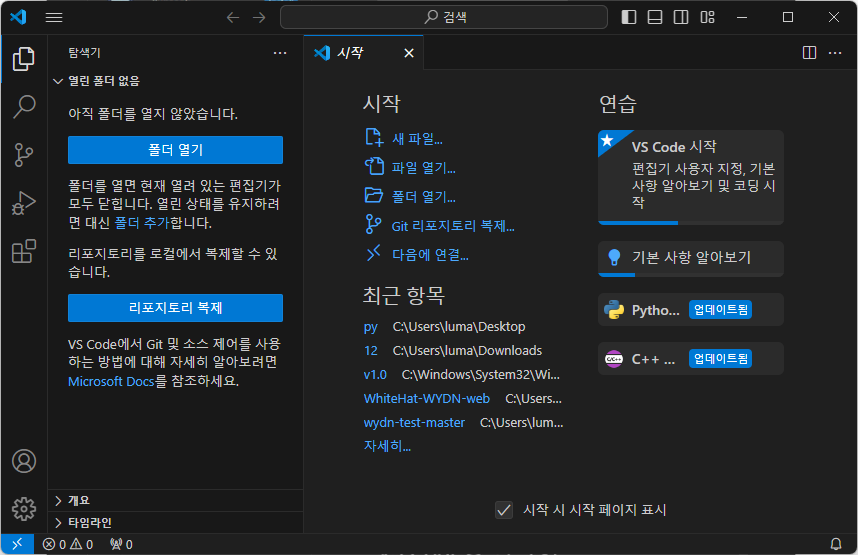Close the 시작 tab

(409, 53)
